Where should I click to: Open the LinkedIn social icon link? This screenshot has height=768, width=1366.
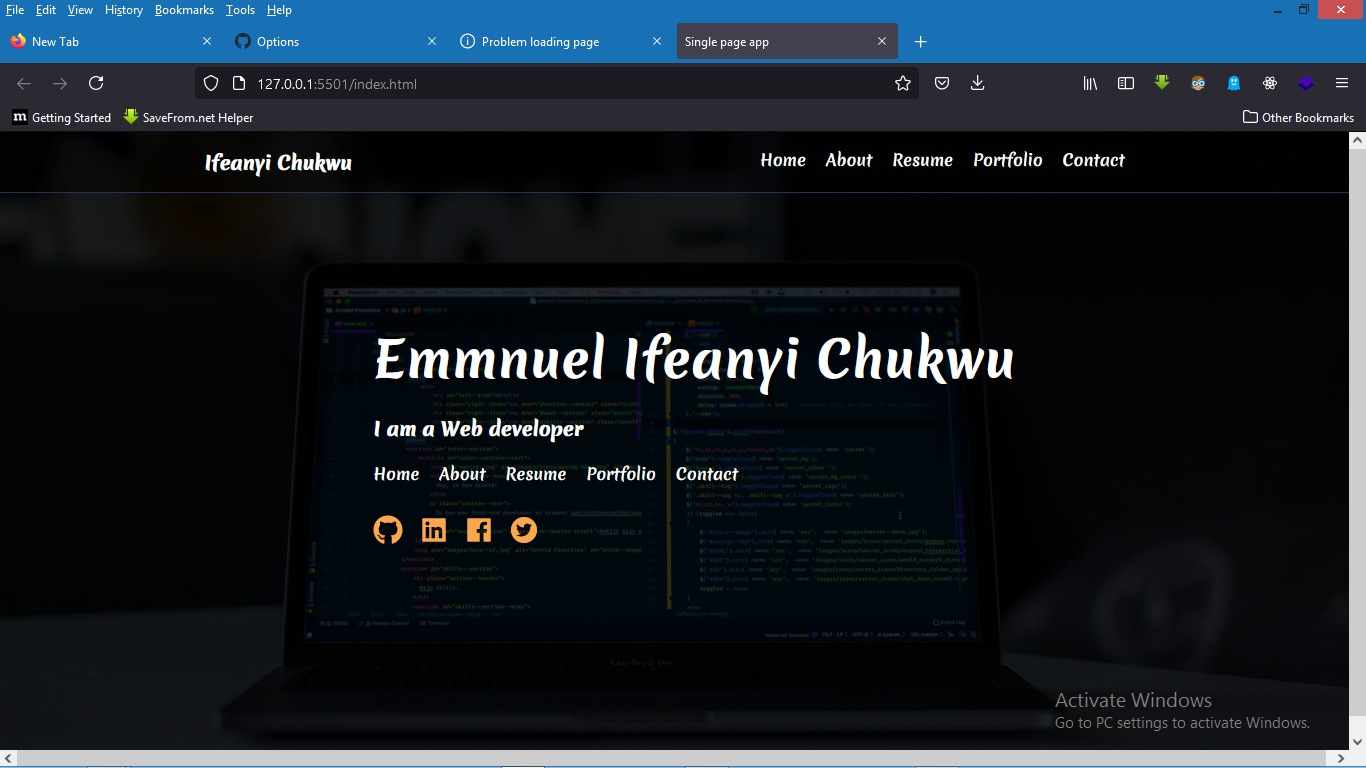[434, 530]
